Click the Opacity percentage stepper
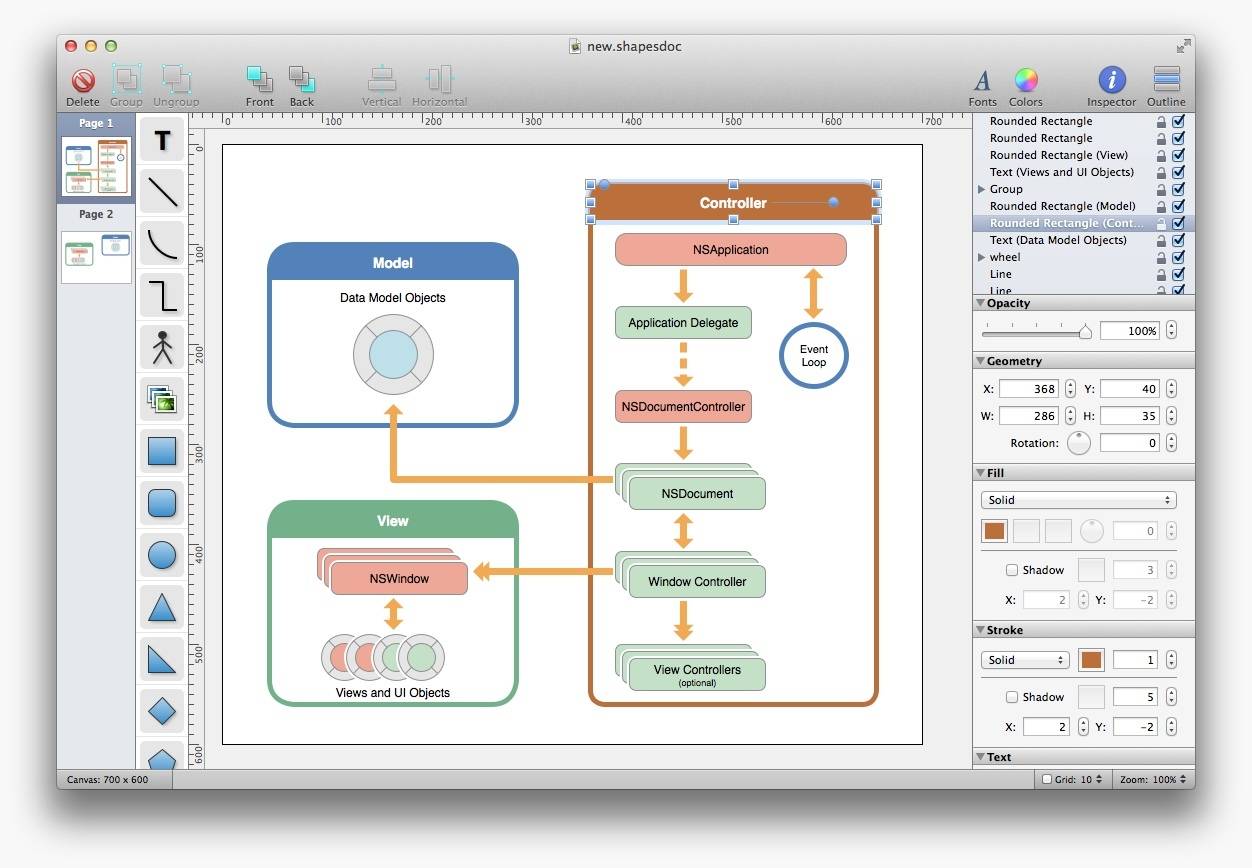The width and height of the screenshot is (1252, 868). pos(1171,330)
